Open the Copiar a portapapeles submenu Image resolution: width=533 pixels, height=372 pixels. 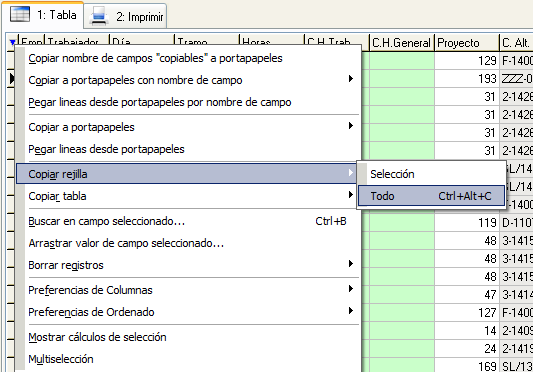(189, 127)
